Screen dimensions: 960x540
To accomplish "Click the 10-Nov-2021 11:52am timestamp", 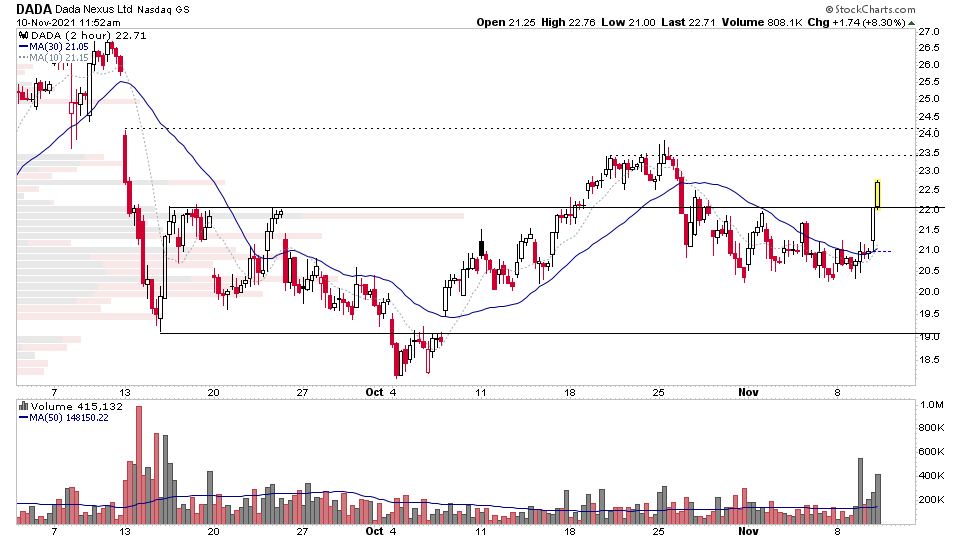I will (x=69, y=23).
